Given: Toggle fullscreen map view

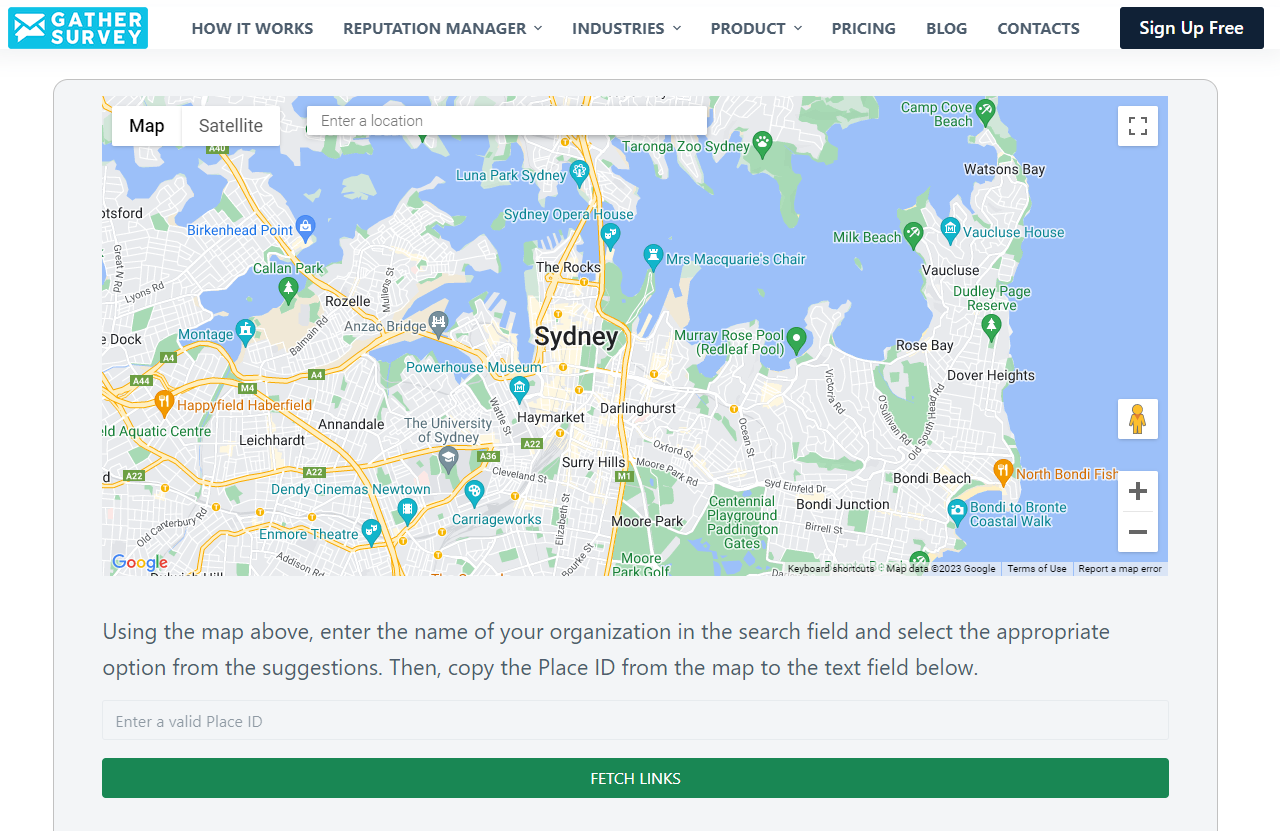Looking at the screenshot, I should (1137, 126).
